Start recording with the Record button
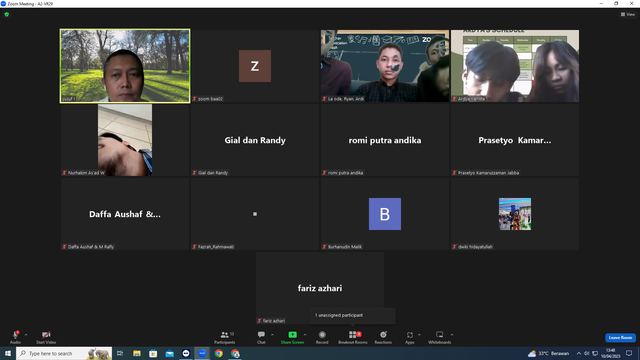This screenshot has height=360, width=640. 322,337
